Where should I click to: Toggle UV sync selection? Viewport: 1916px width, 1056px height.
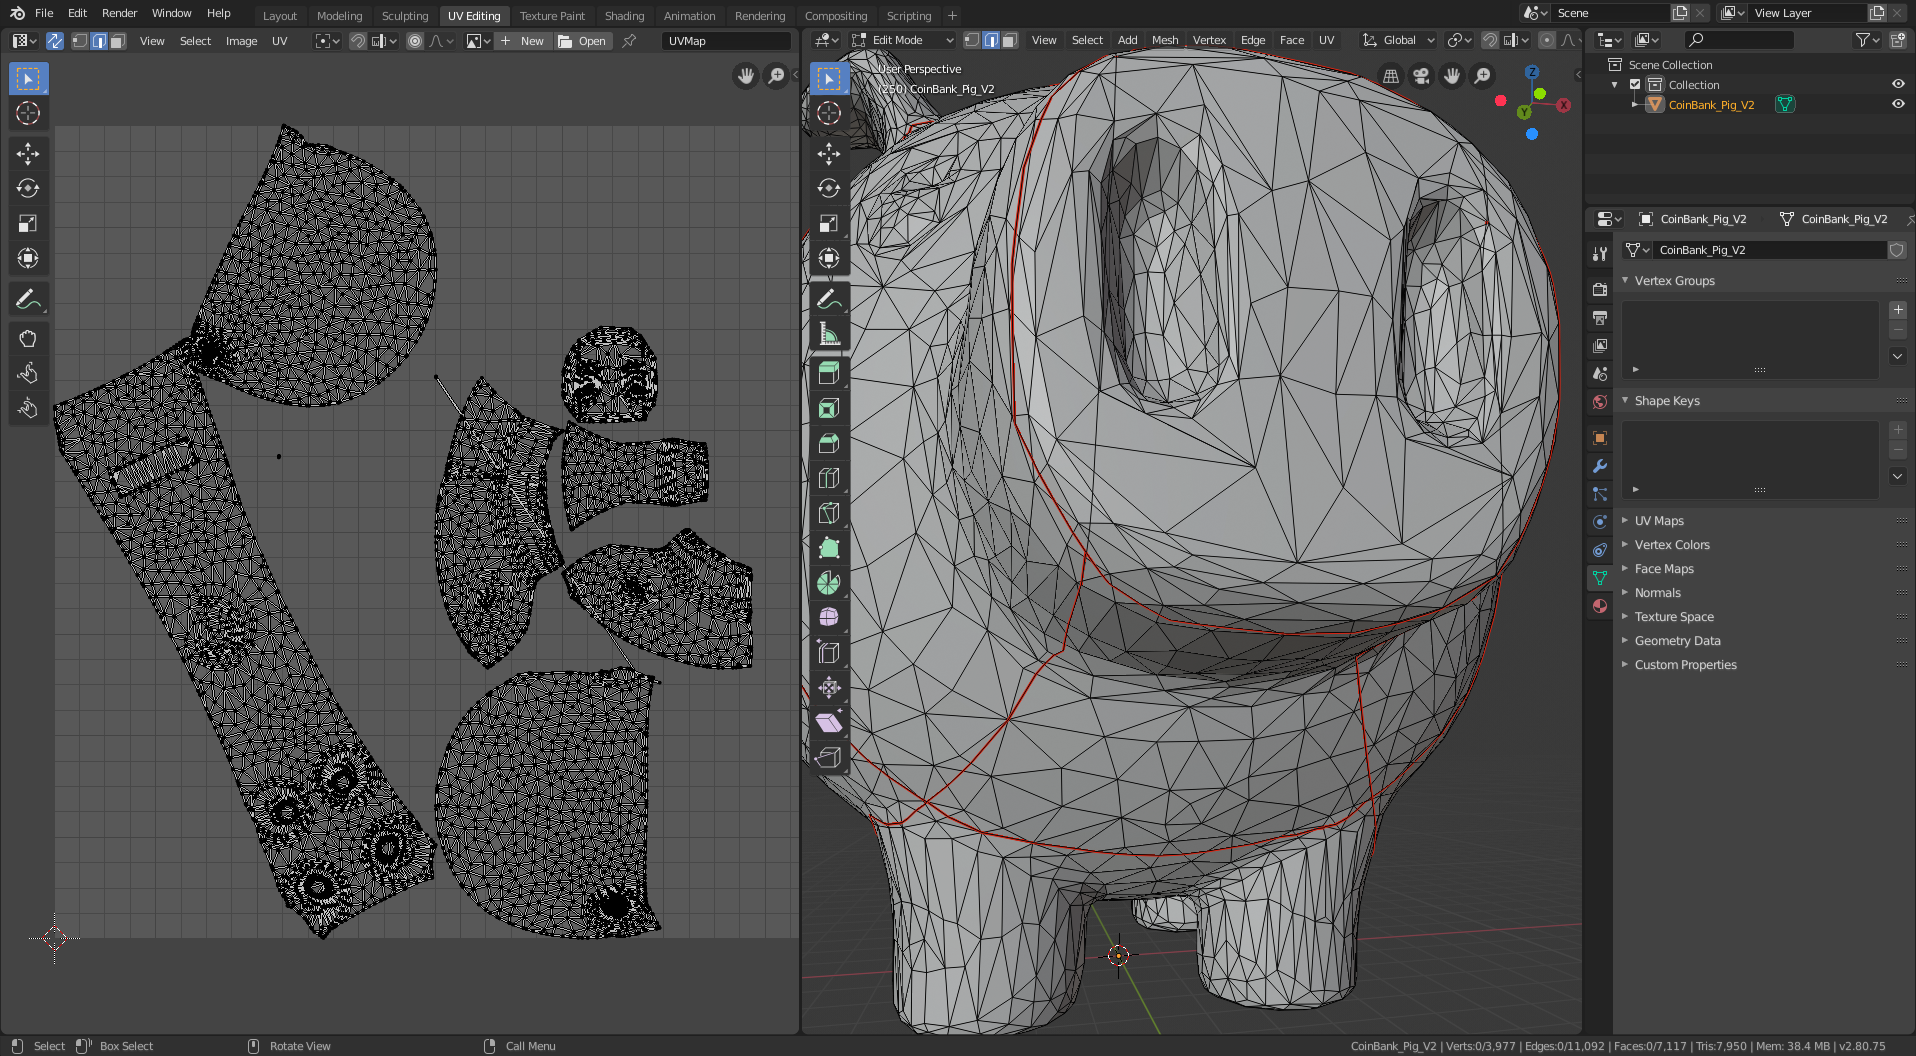[x=55, y=41]
